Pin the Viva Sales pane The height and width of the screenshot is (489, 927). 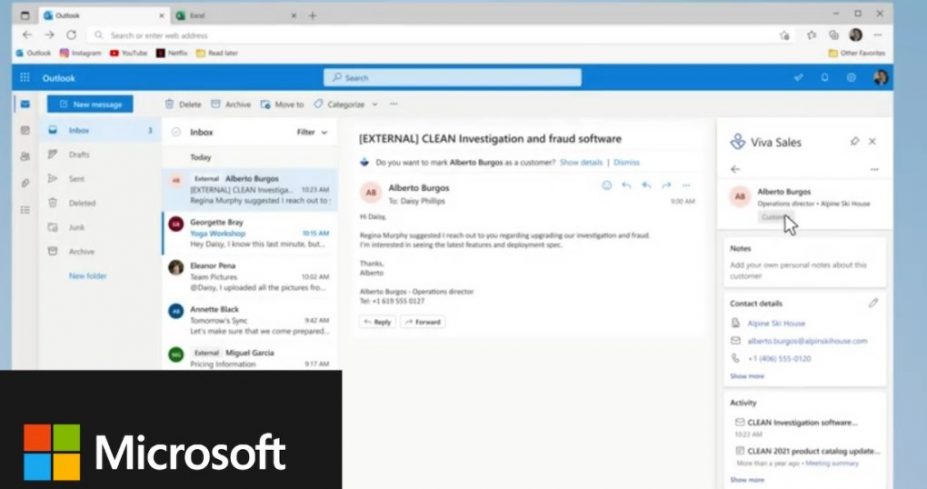[854, 142]
